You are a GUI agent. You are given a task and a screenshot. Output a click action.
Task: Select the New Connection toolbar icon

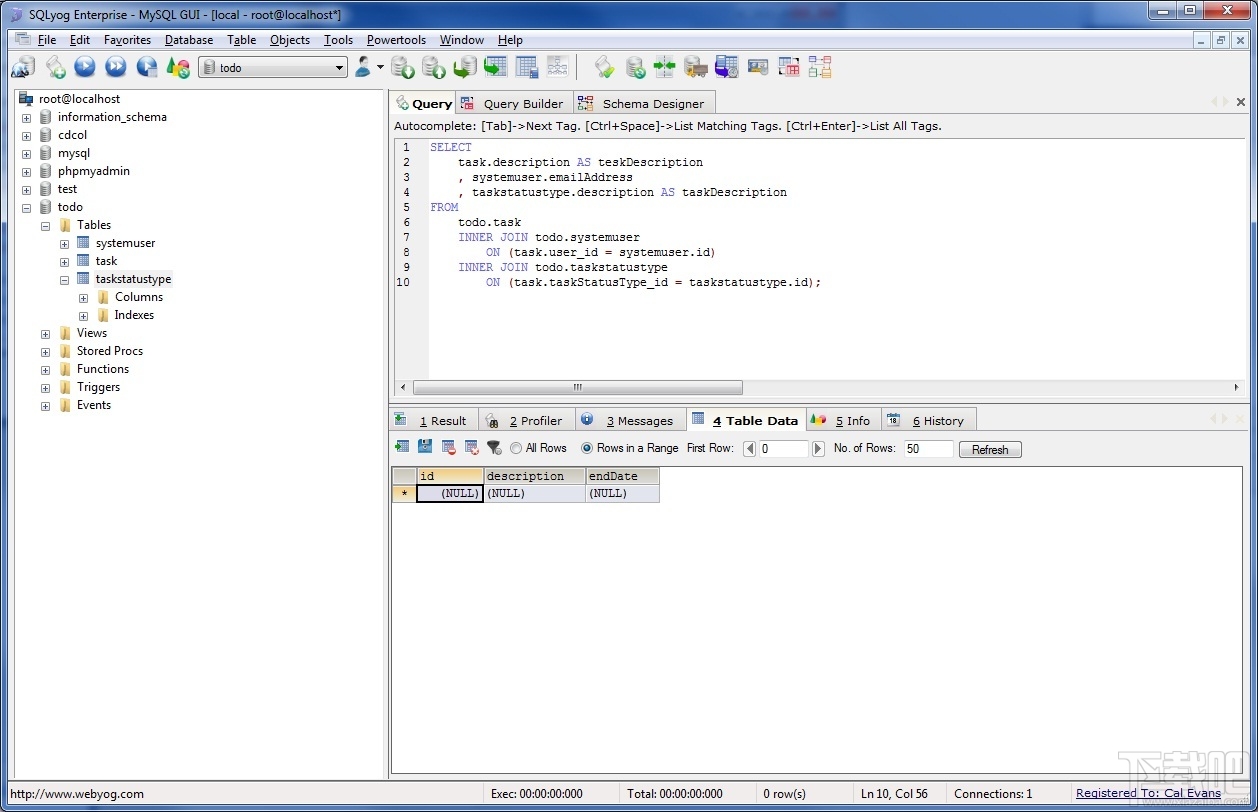(23, 67)
